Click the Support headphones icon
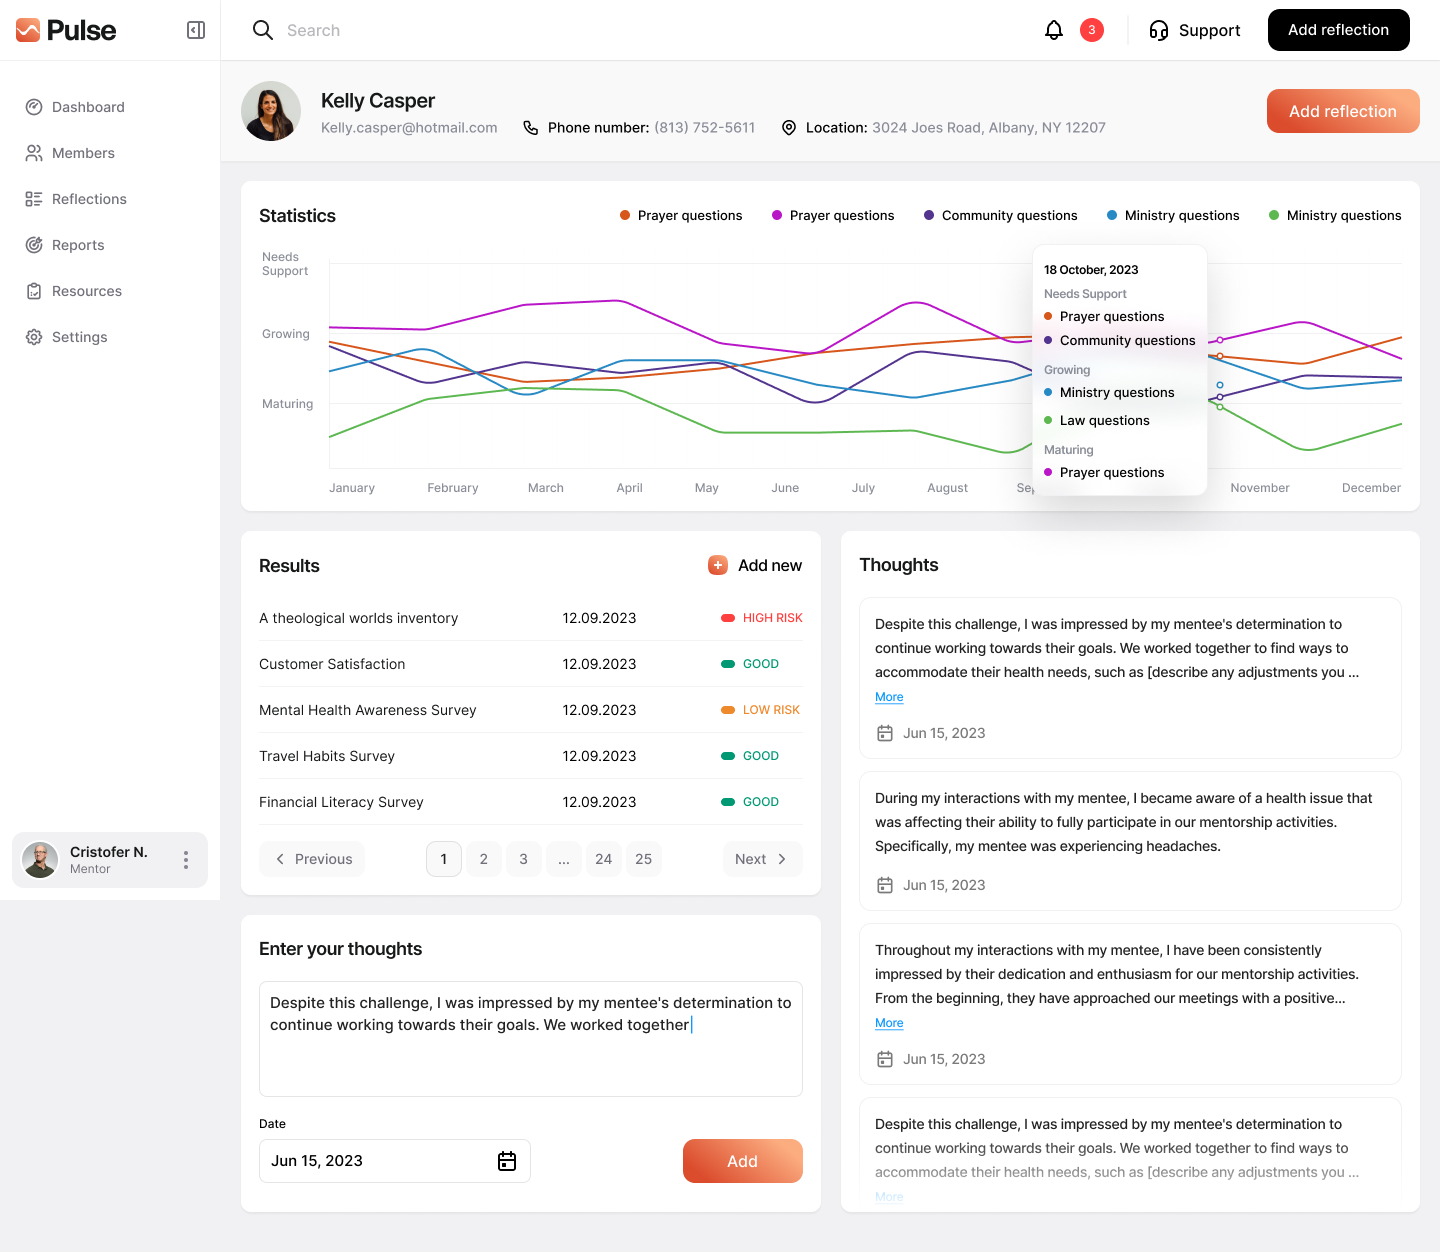The image size is (1440, 1252). point(1159,30)
